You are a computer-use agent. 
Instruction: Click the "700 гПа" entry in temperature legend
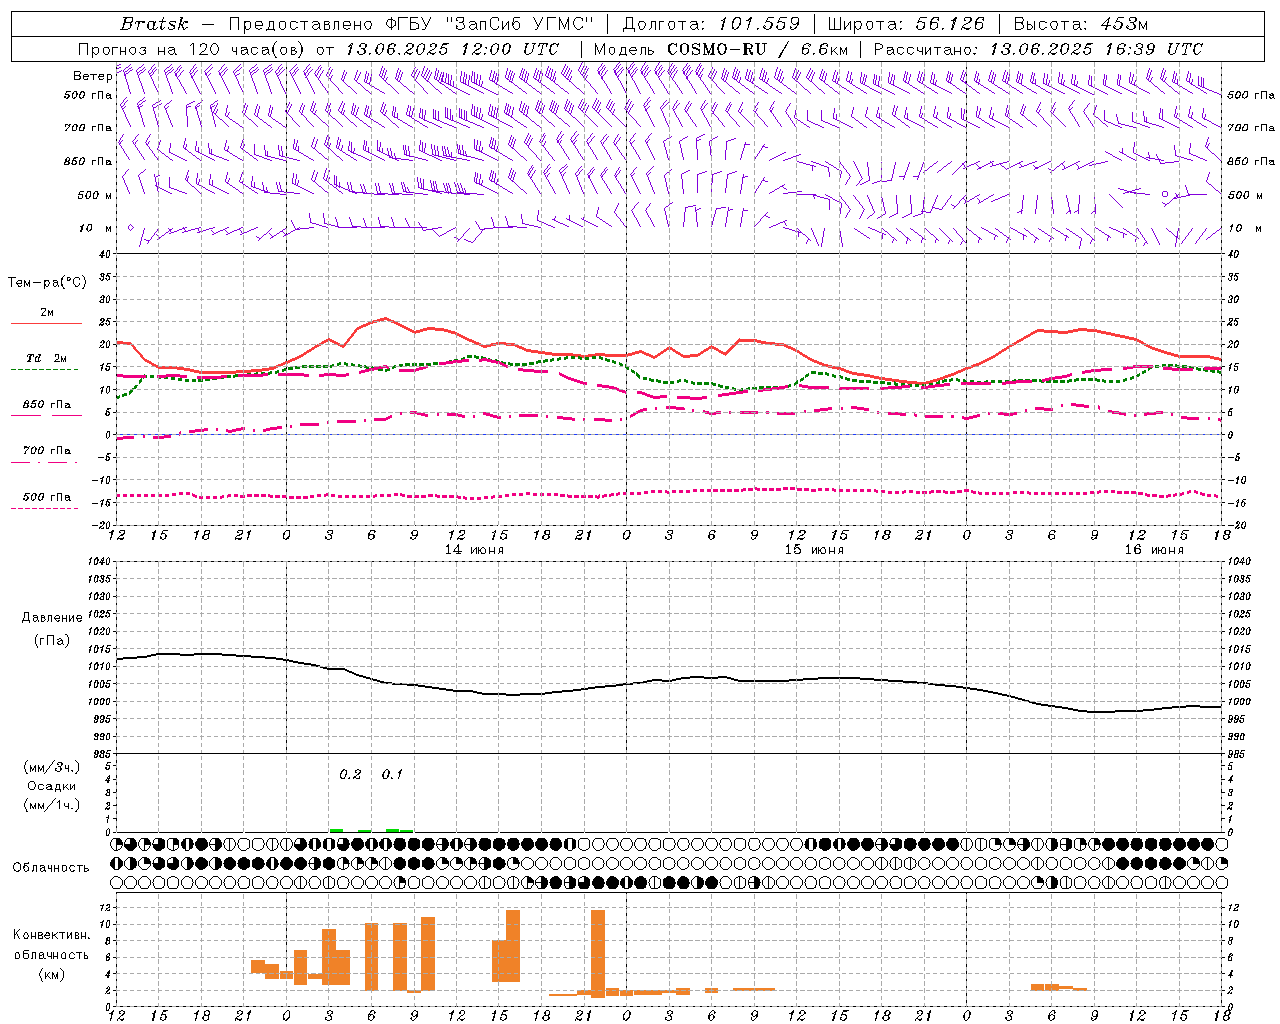(47, 451)
